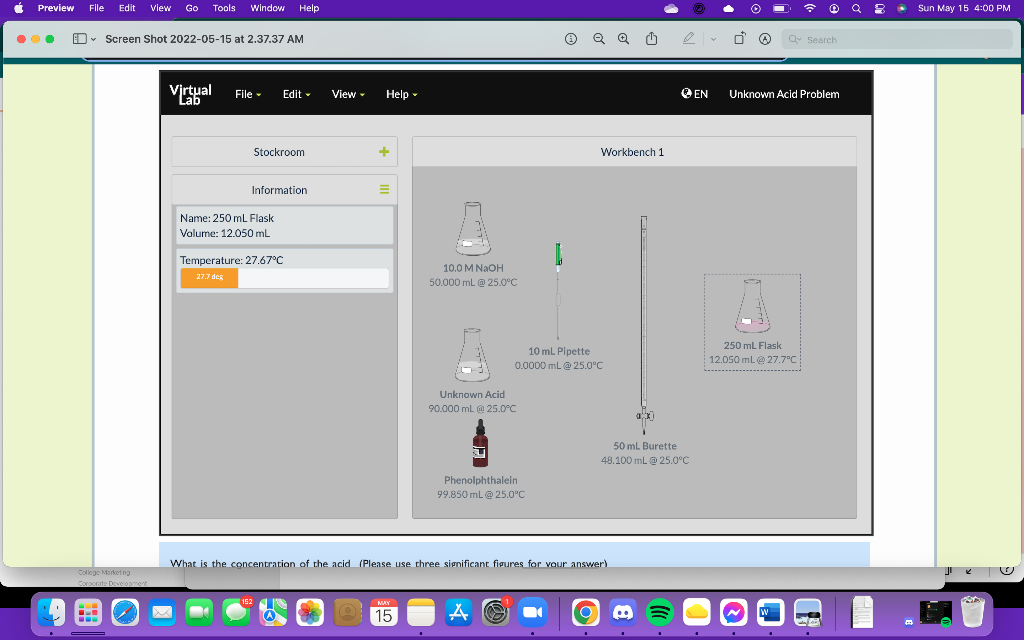Select the 50 mL Burette
1024x640 pixels.
pos(644,325)
